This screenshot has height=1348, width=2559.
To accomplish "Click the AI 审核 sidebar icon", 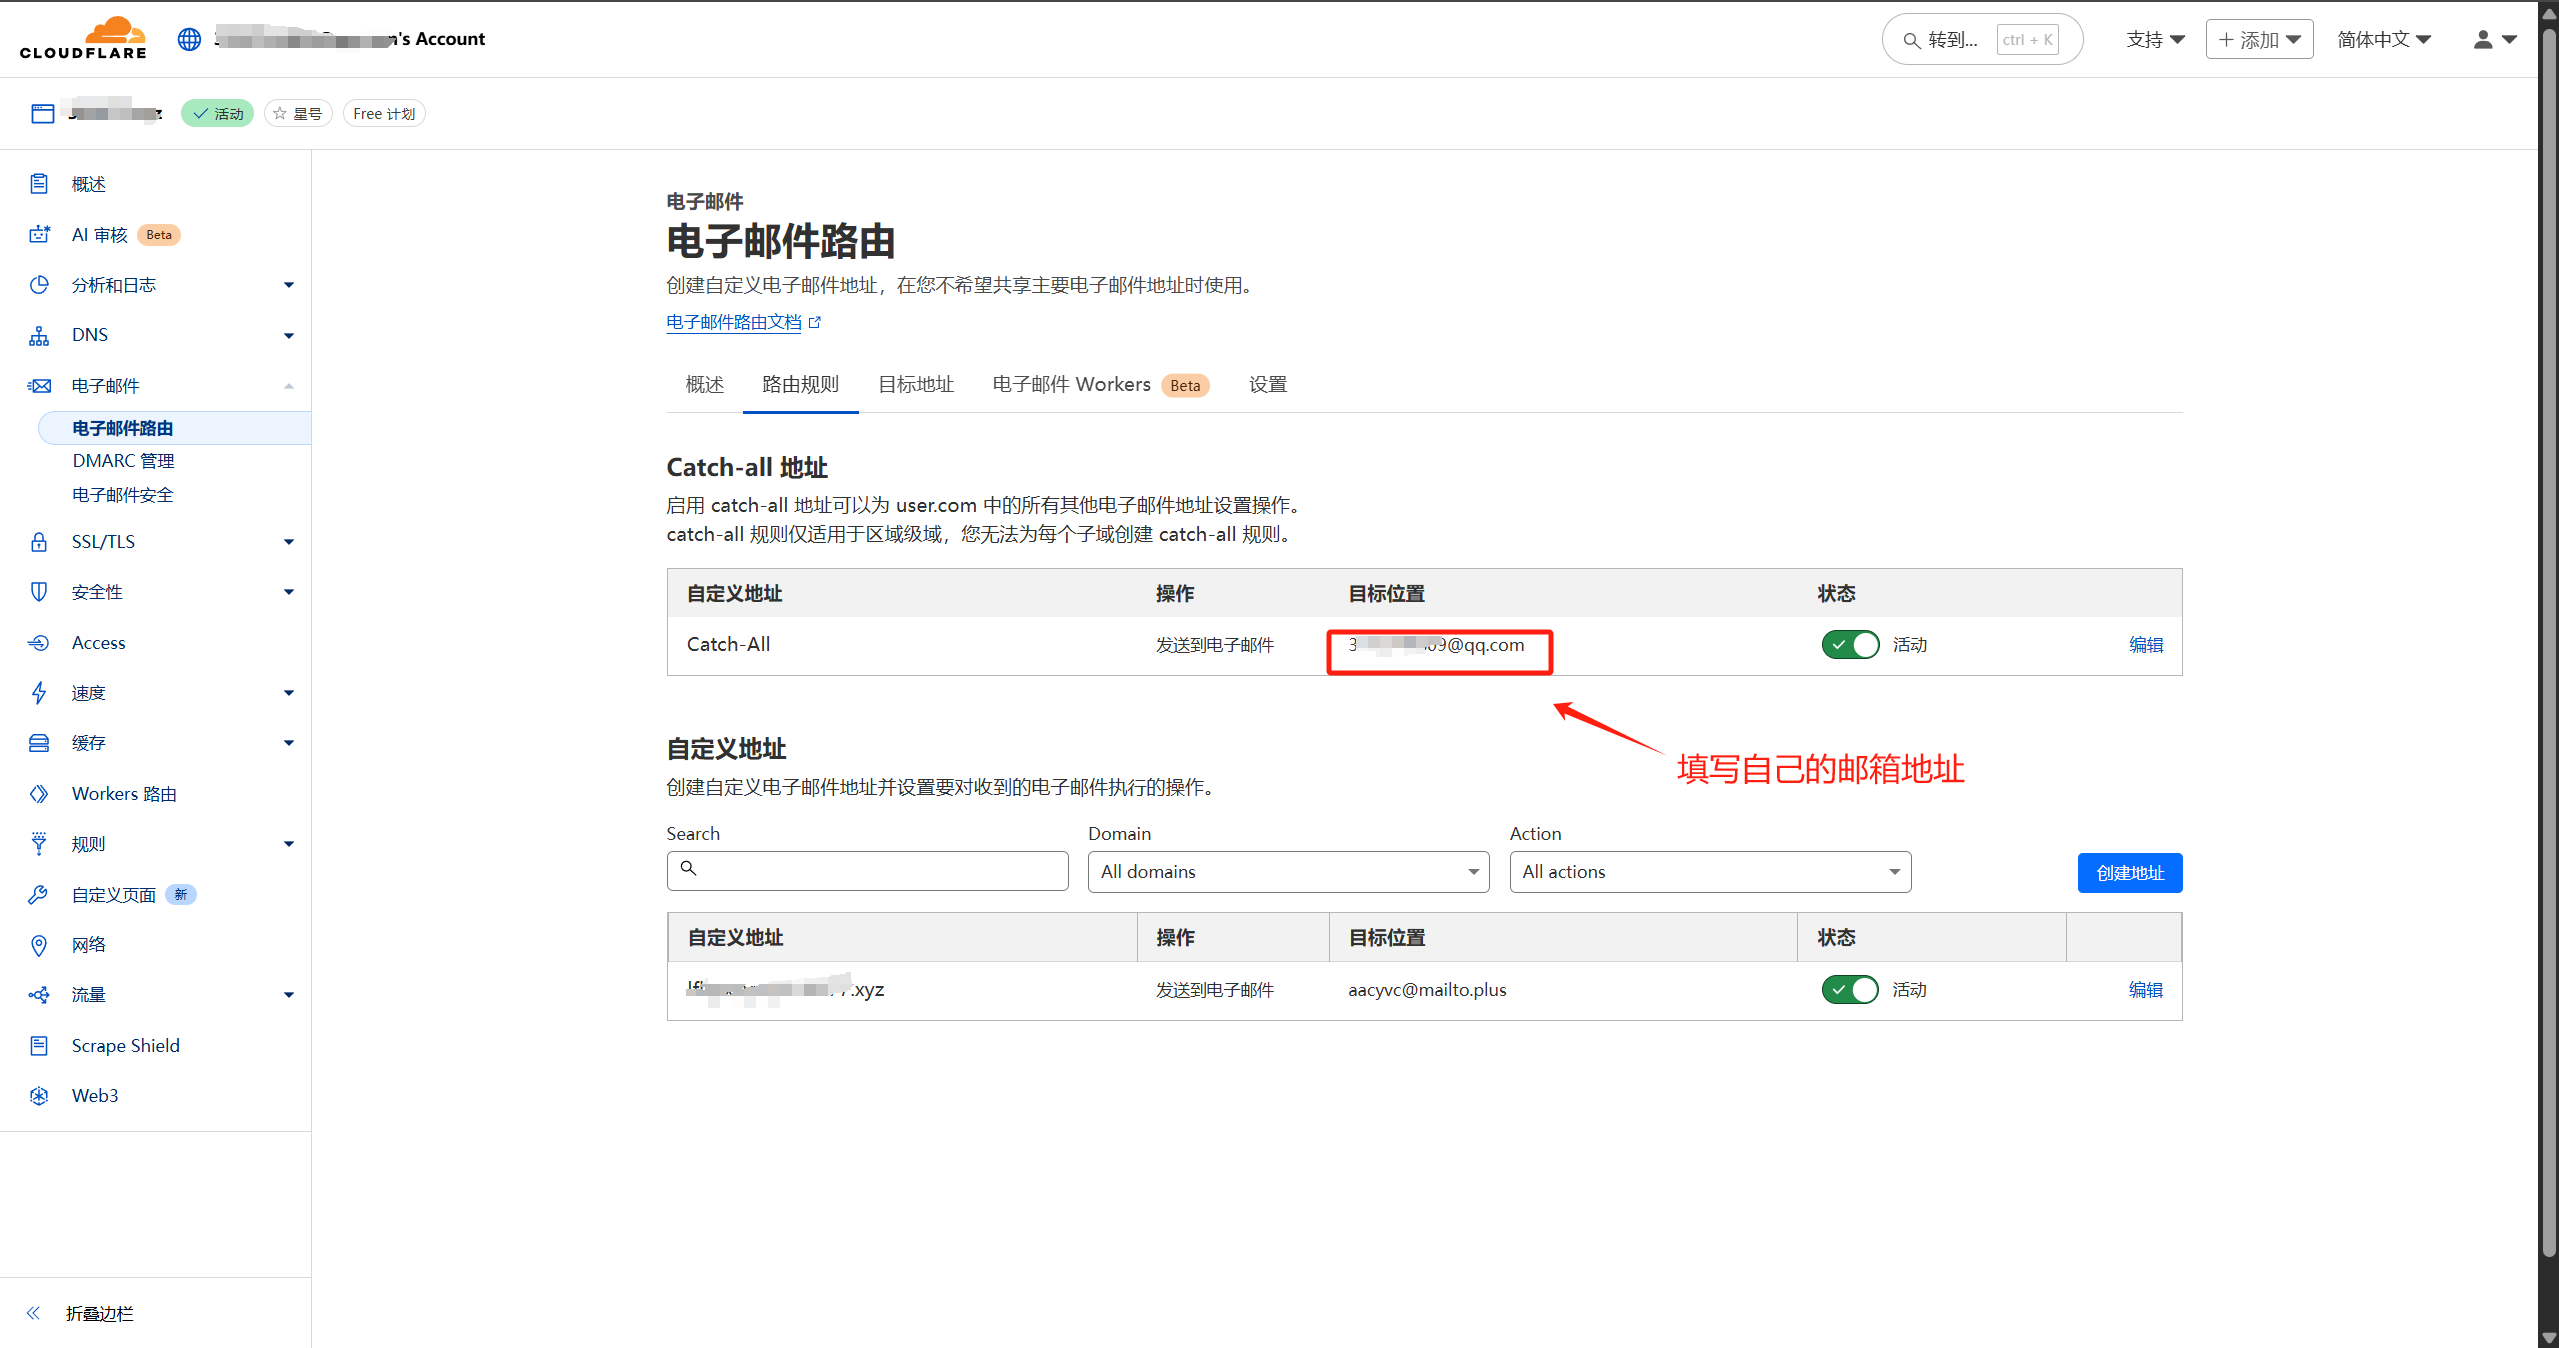I will (x=39, y=234).
